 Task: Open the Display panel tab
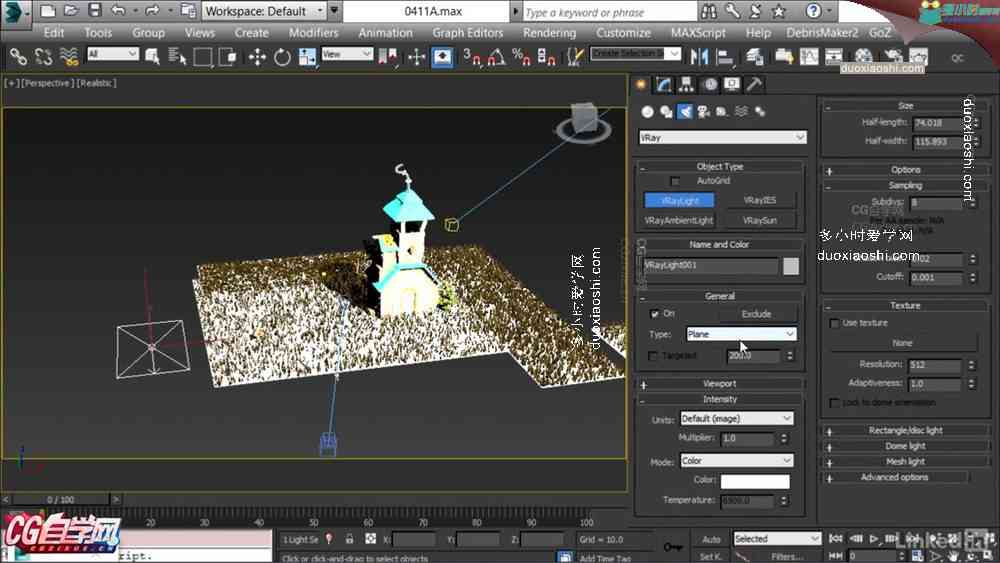coord(732,84)
